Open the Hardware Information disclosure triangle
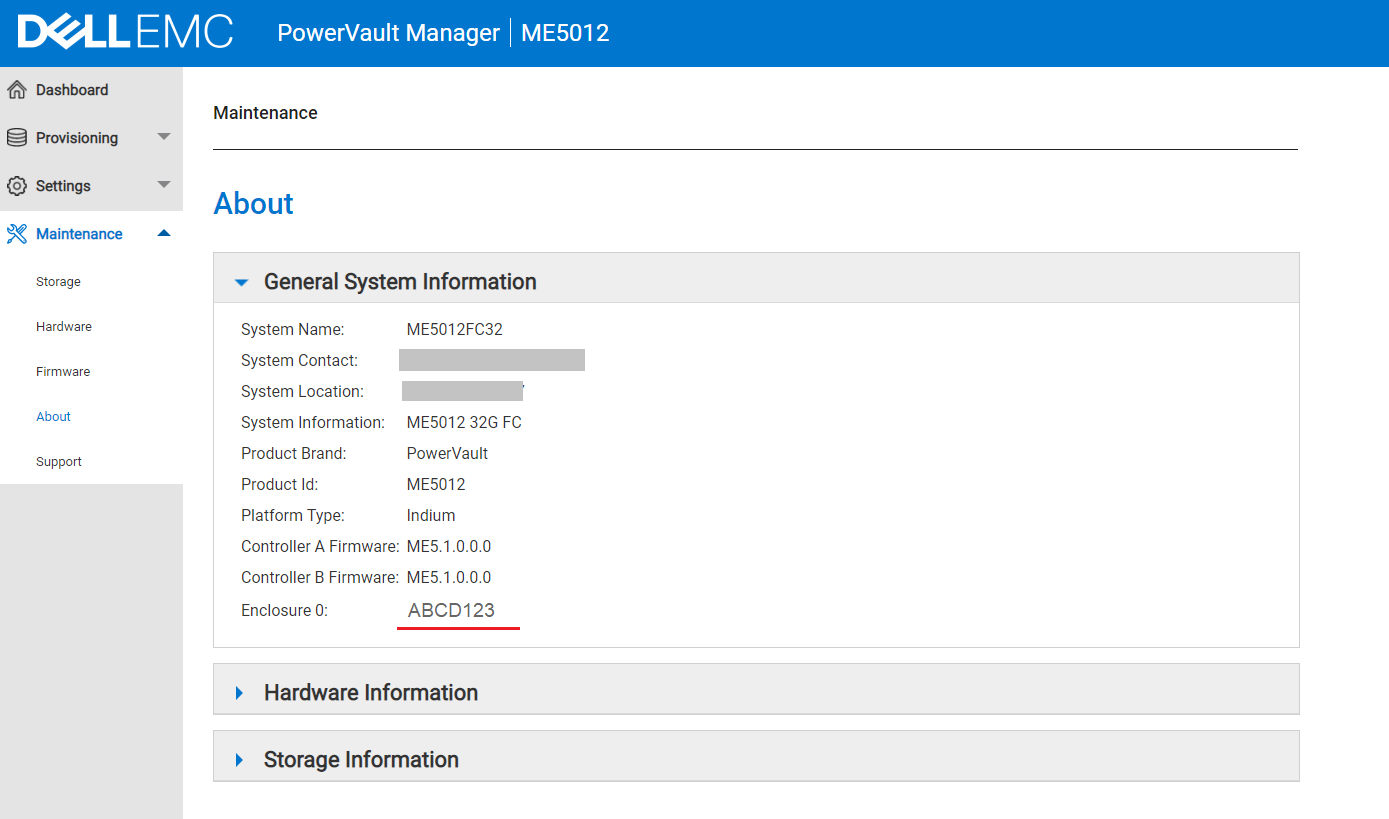The width and height of the screenshot is (1389, 819). (239, 691)
